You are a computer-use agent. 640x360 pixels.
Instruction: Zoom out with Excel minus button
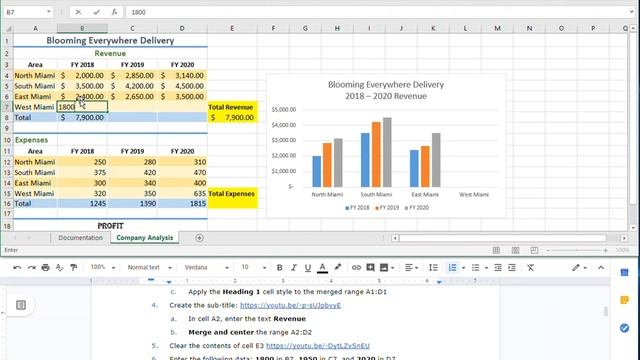pos(548,250)
